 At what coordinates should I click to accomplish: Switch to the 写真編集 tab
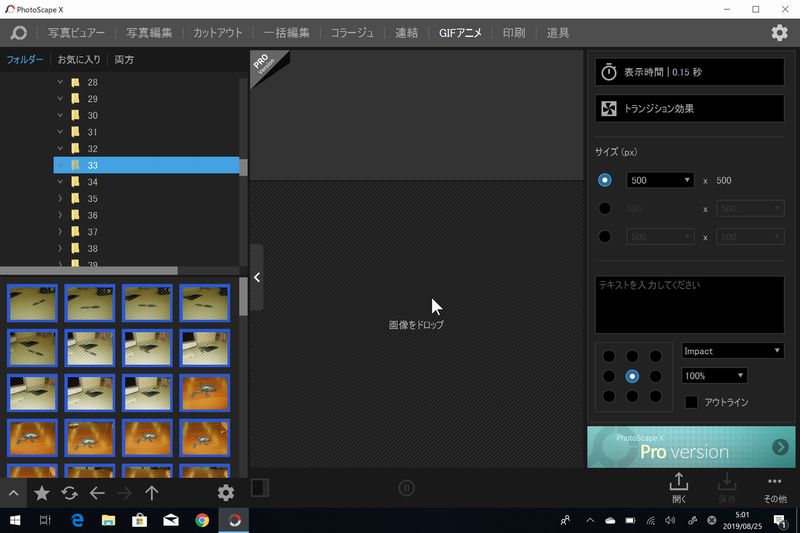(x=149, y=32)
